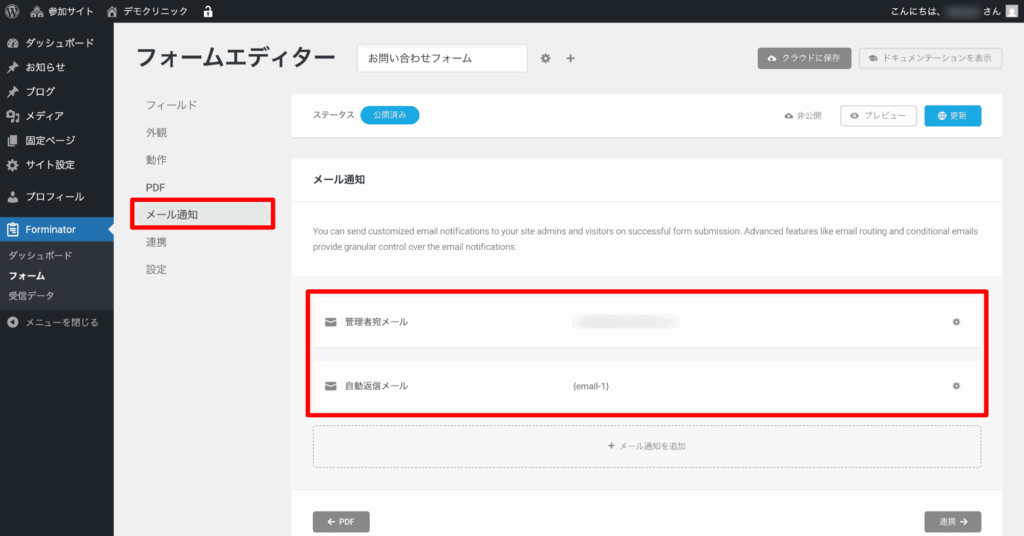The image size is (1024, 536).
Task: Open the Forminator menu in sidebar
Action: [x=50, y=229]
